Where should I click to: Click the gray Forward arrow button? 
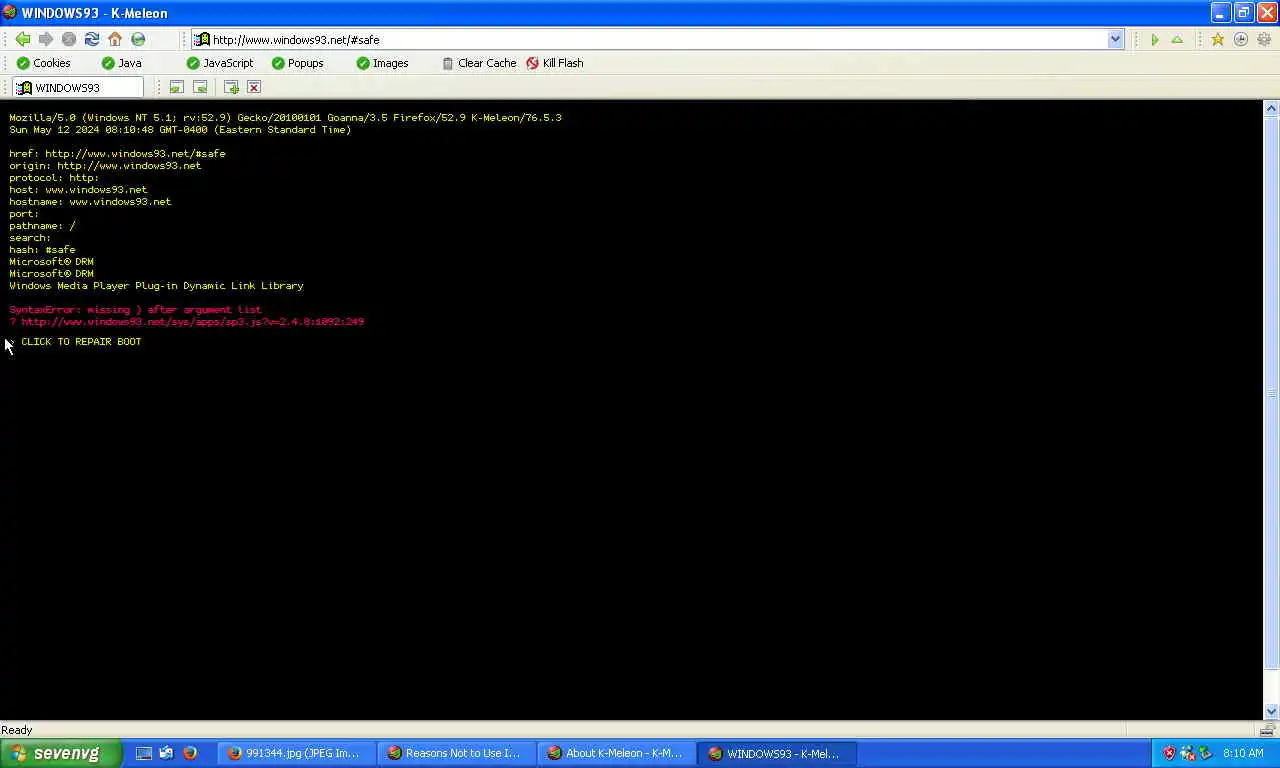click(45, 39)
